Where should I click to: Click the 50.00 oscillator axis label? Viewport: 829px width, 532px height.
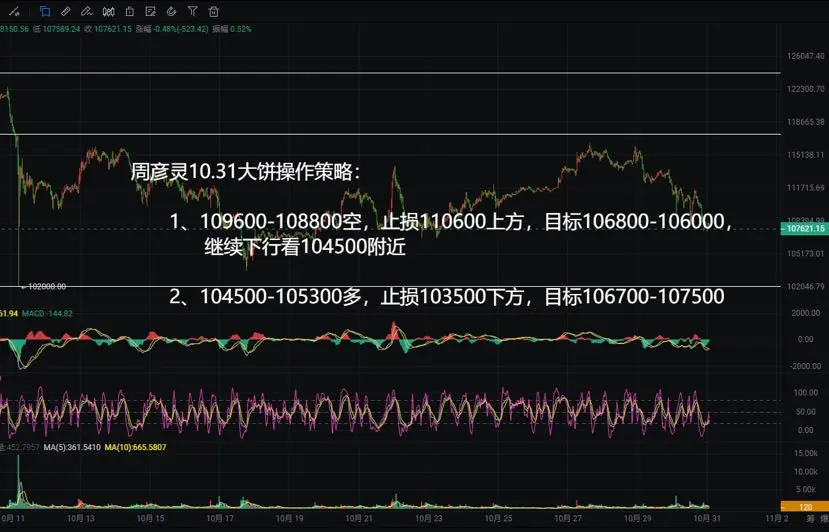805,411
